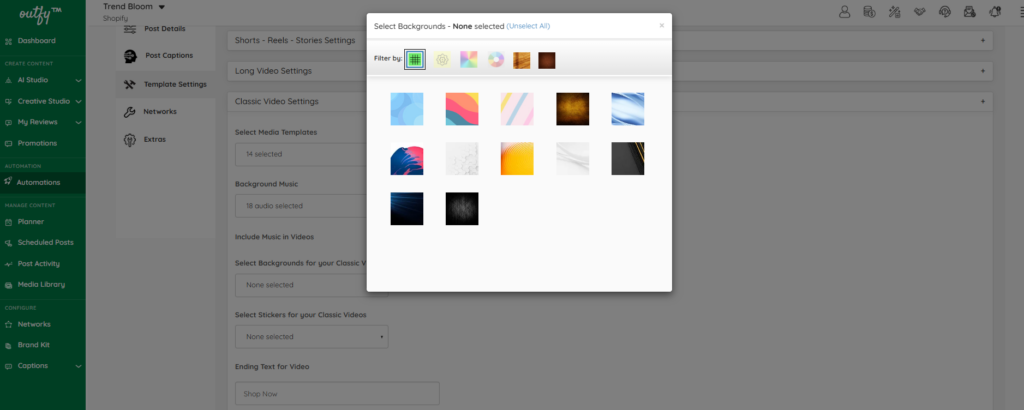
Task: Click the Shop Now ending text field
Action: tap(337, 394)
